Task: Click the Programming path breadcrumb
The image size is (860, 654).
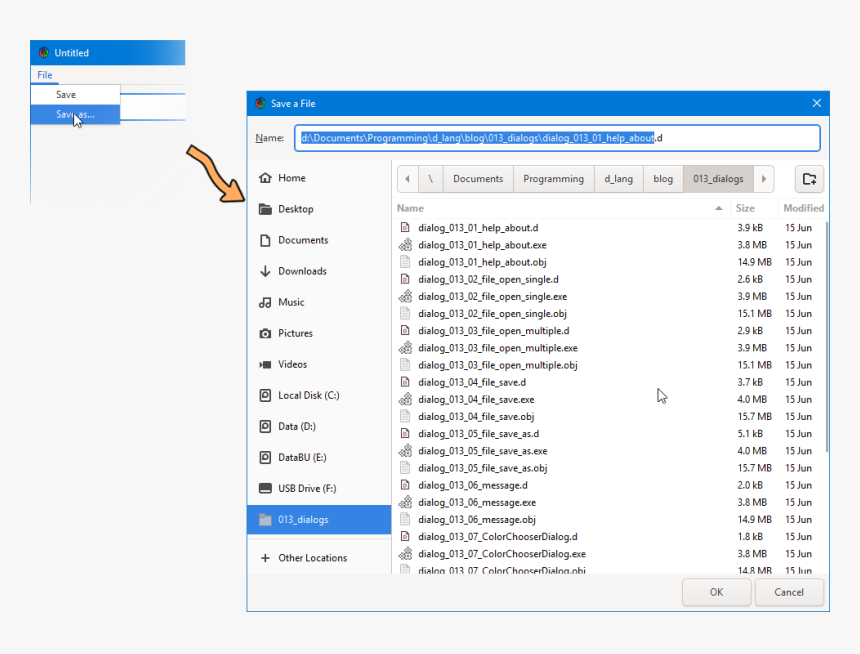Action: pos(553,179)
